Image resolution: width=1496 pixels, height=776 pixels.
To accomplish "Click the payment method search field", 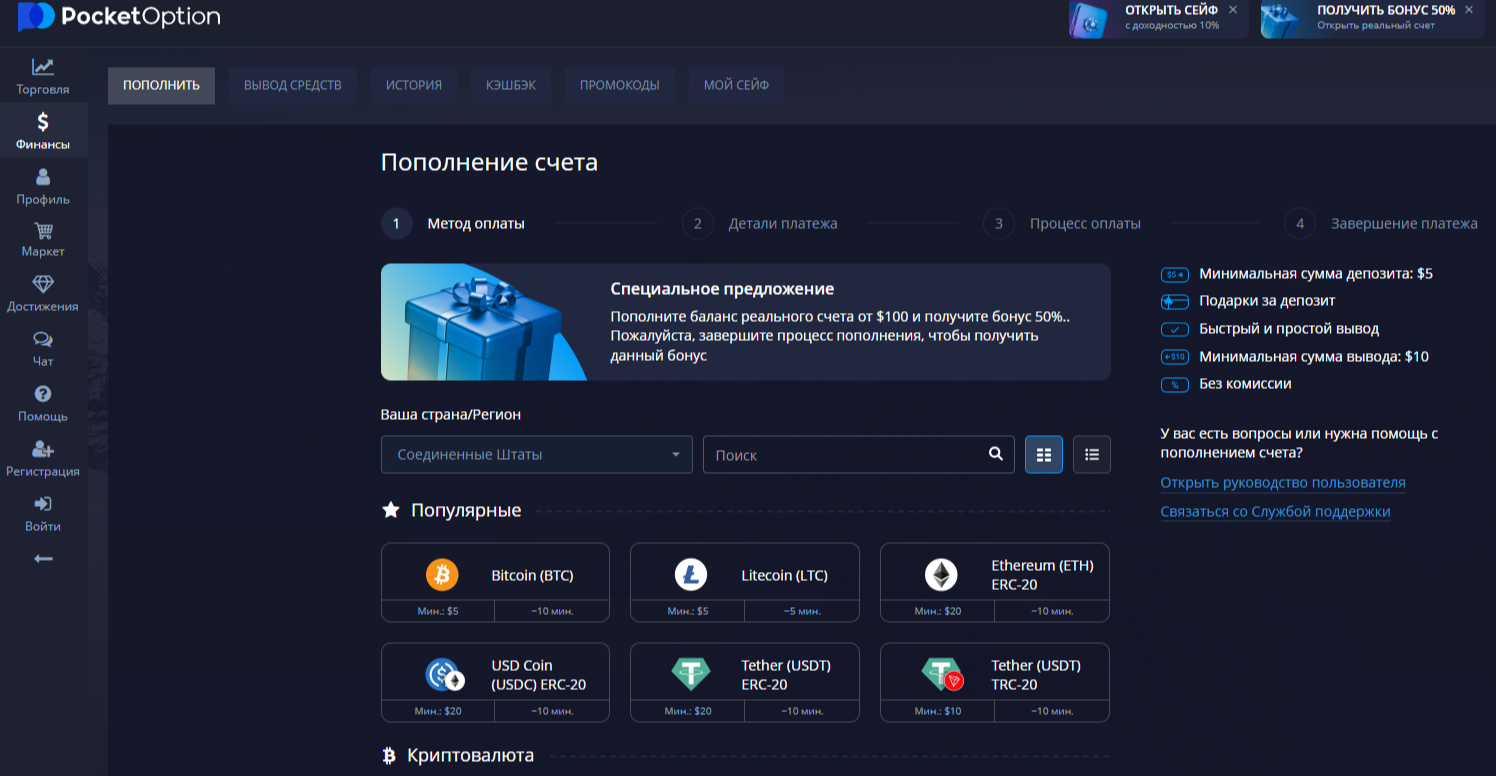I will [845, 455].
